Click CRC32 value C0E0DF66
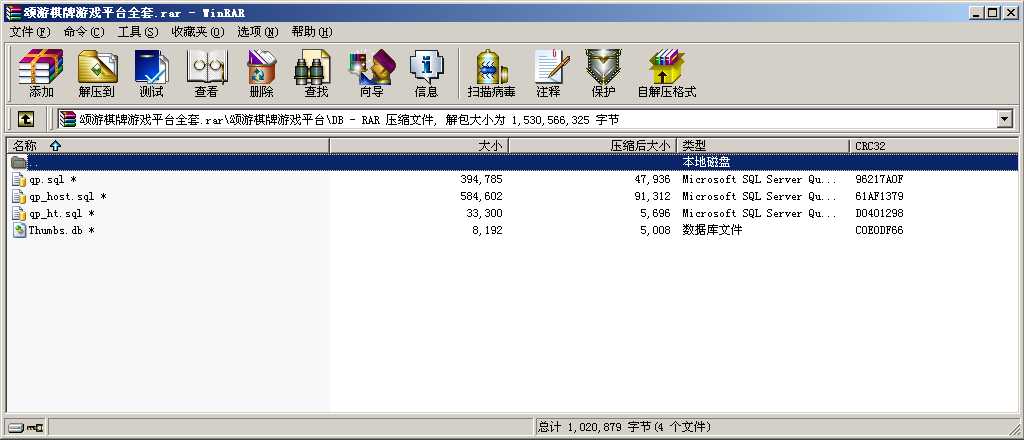The image size is (1024, 440). [879, 230]
